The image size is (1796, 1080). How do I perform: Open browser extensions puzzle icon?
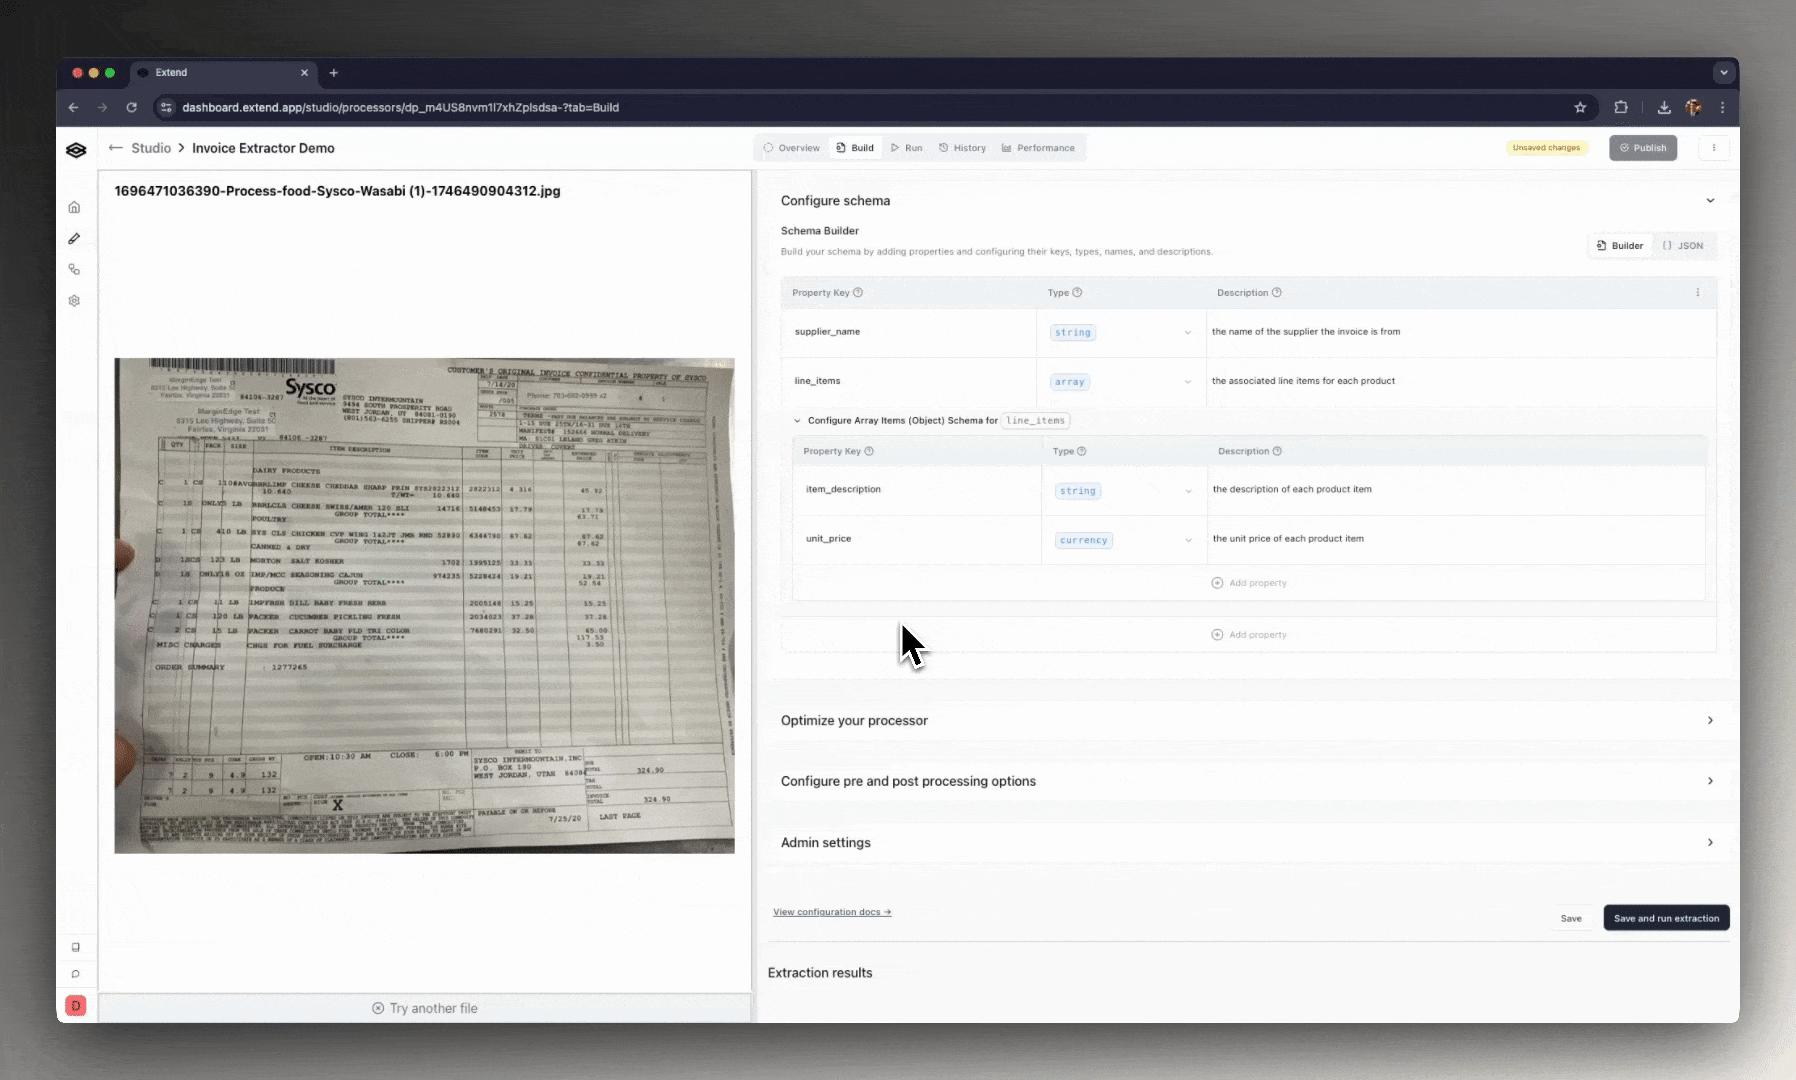[x=1621, y=107]
